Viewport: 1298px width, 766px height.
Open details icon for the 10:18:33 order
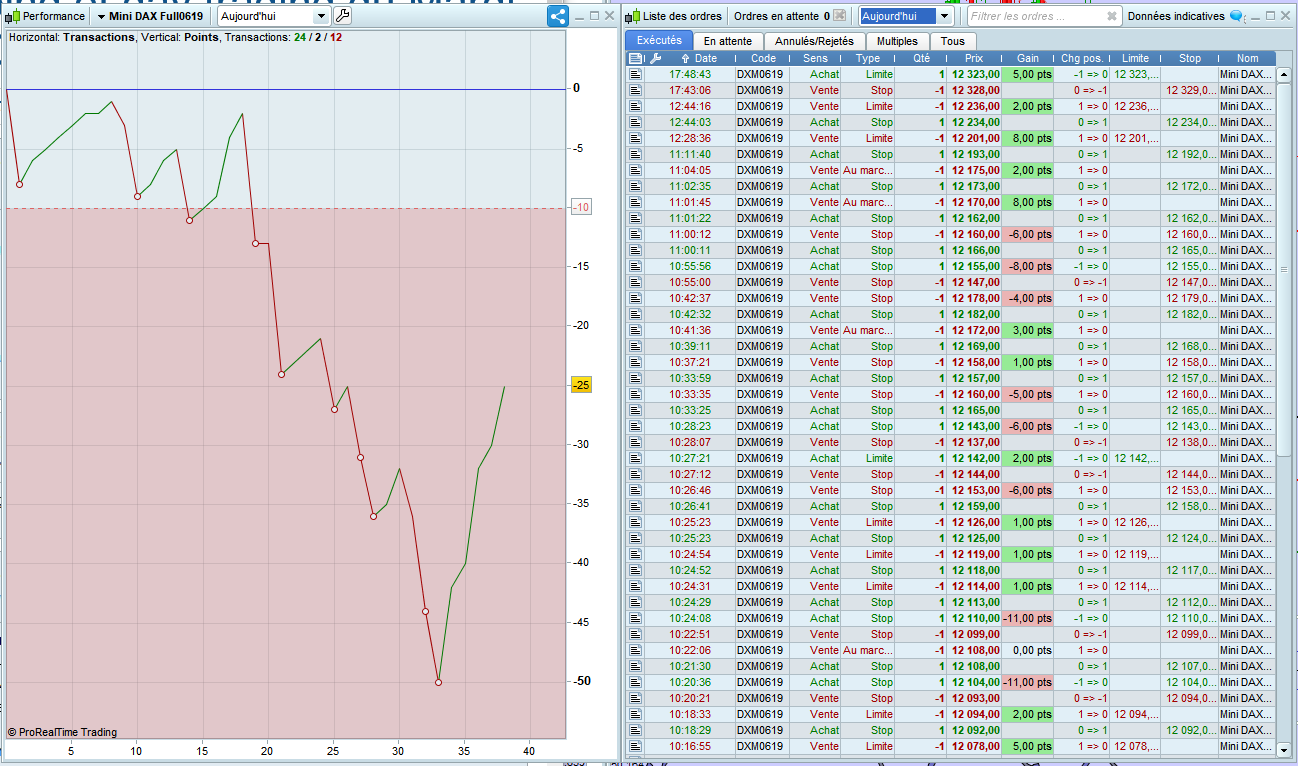[635, 714]
